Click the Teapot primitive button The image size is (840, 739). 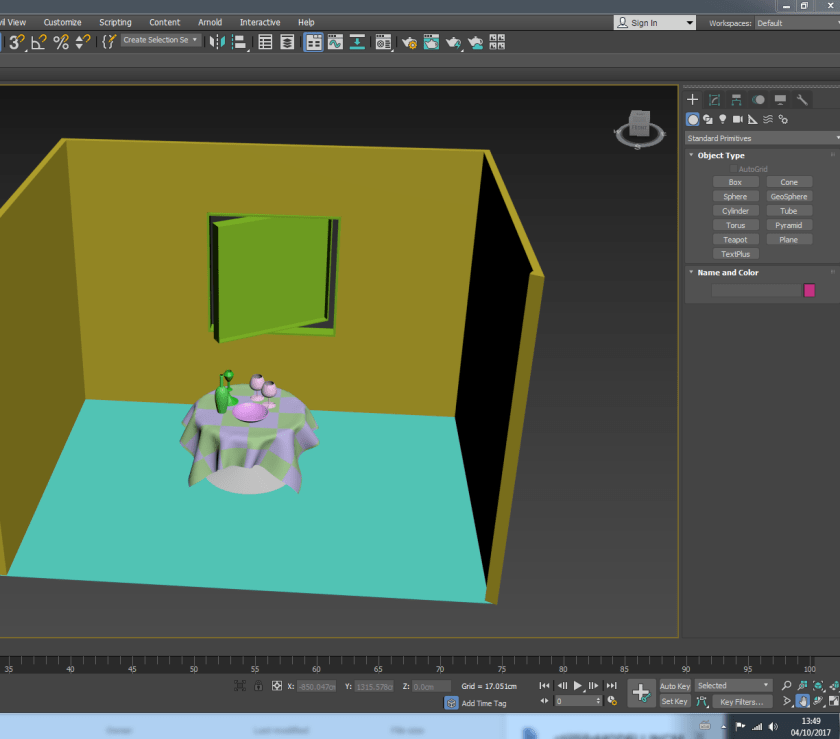tap(735, 240)
